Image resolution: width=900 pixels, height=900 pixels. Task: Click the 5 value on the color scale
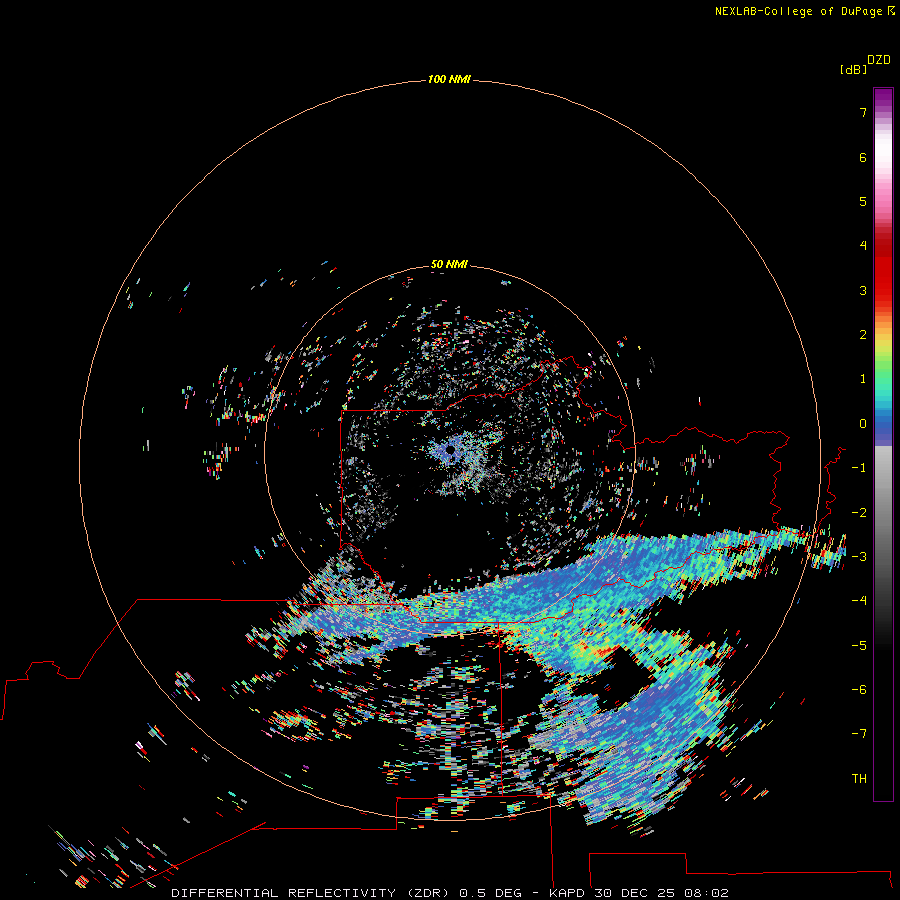863,201
